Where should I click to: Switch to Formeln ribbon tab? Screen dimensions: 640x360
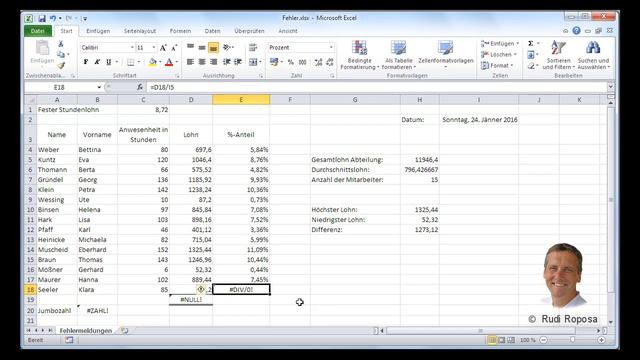[180, 31]
